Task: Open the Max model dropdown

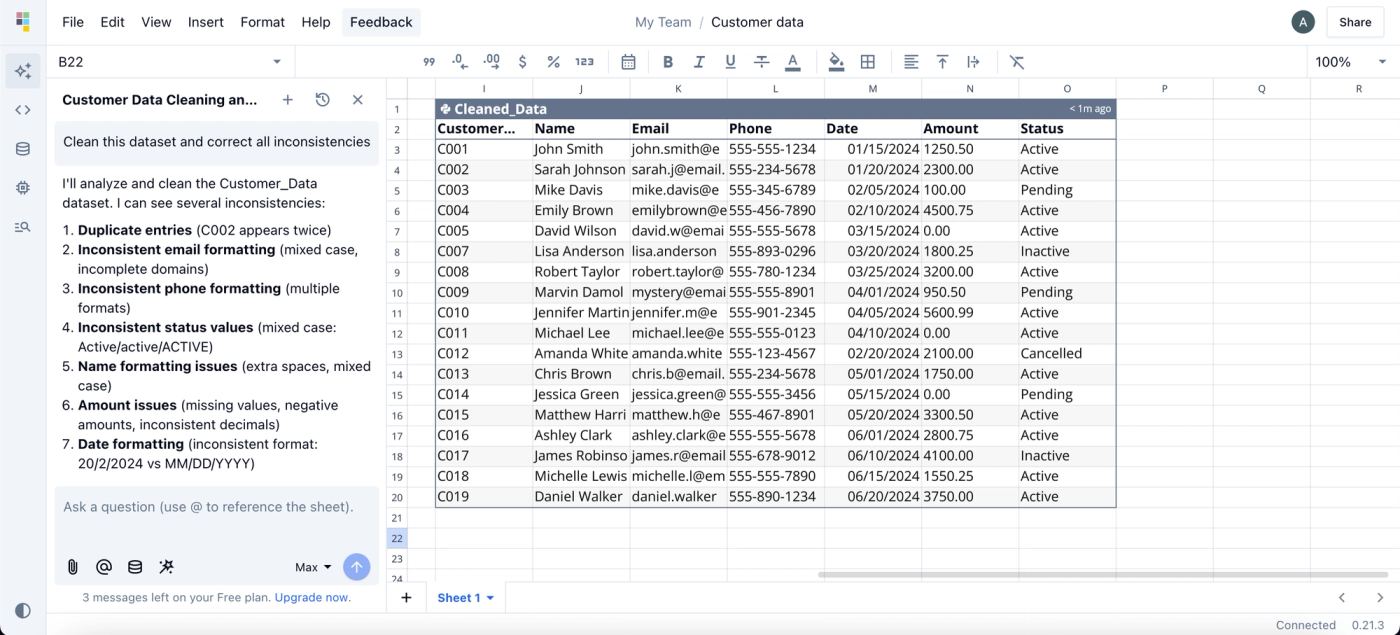Action: coord(313,567)
